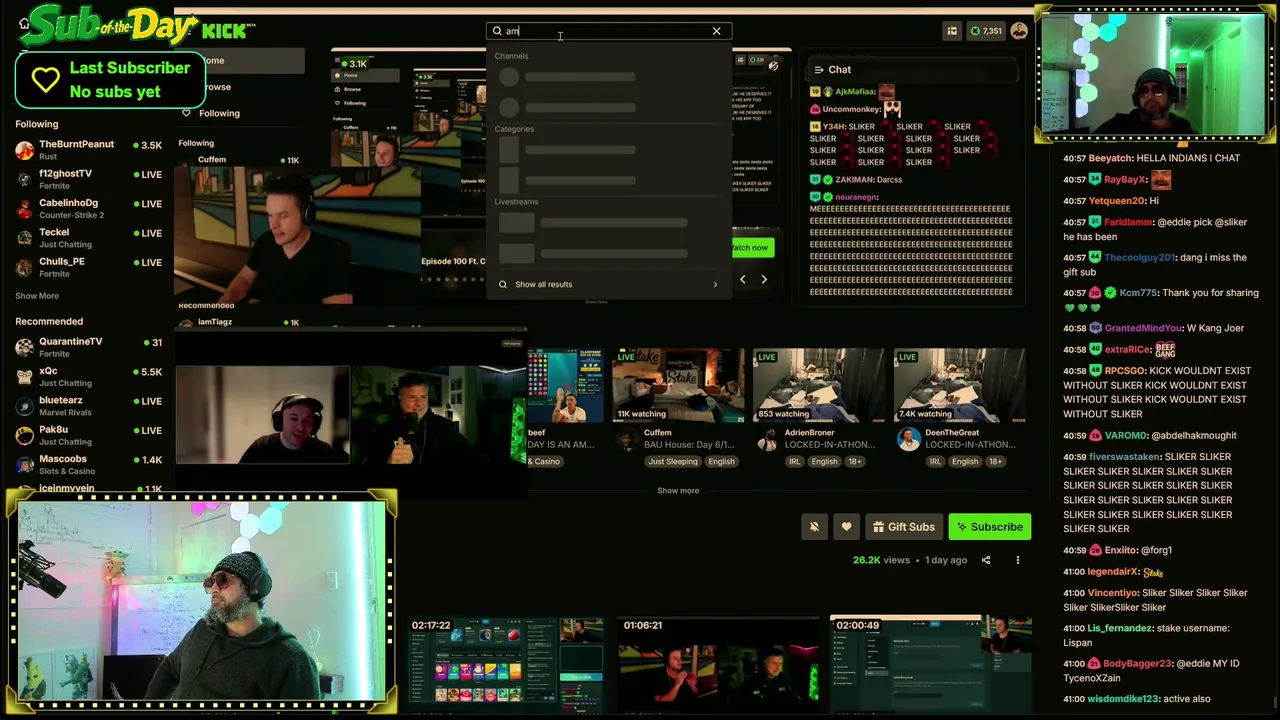This screenshot has height=720, width=1280.
Task: Click the Gift Subs button
Action: tap(903, 527)
